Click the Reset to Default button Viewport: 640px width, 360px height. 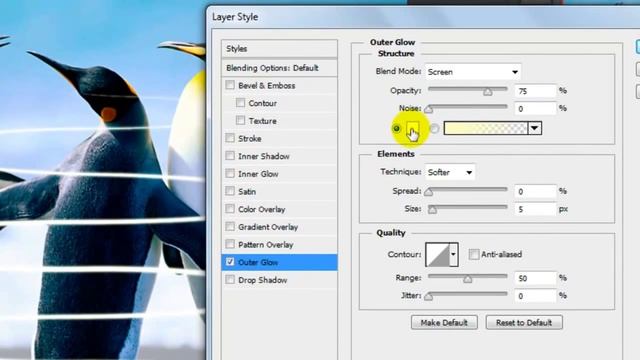pos(524,322)
